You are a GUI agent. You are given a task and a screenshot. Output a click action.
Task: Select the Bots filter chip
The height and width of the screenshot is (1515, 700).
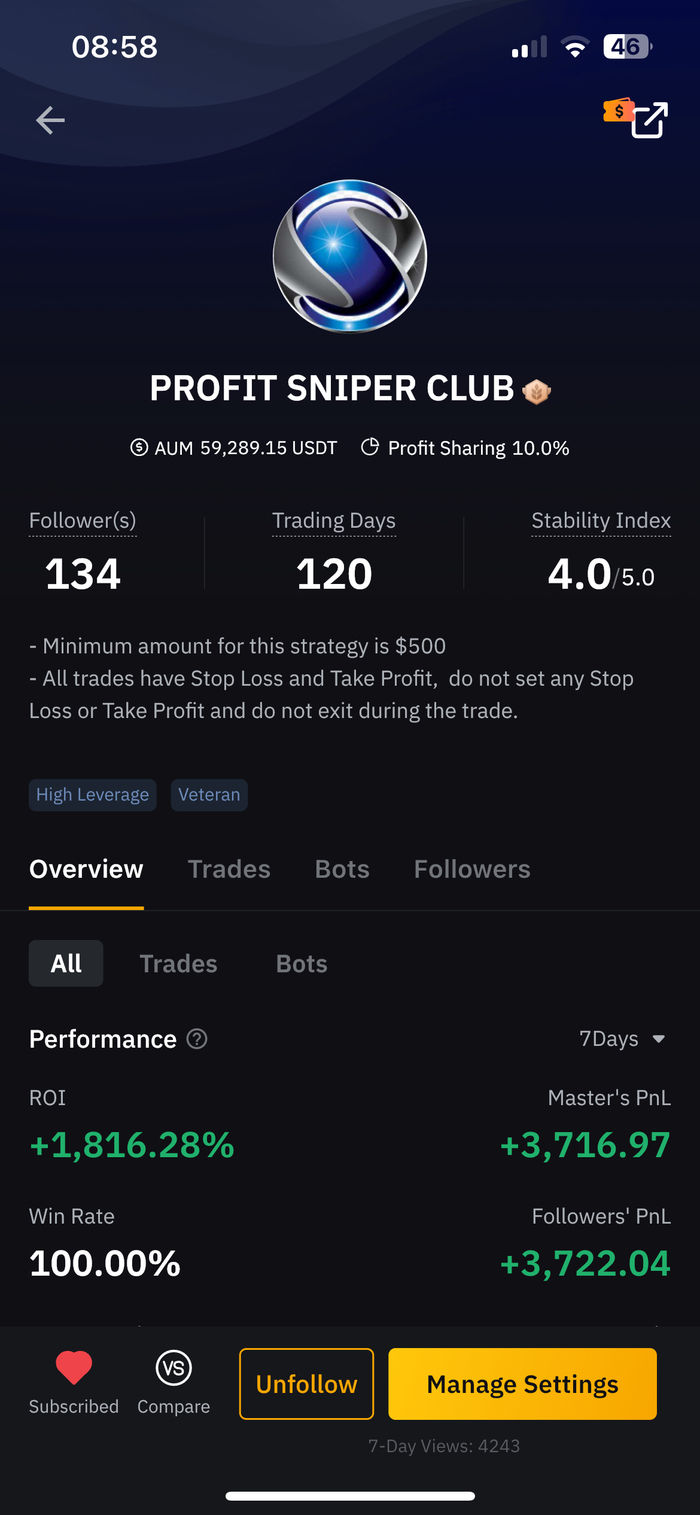302,964
